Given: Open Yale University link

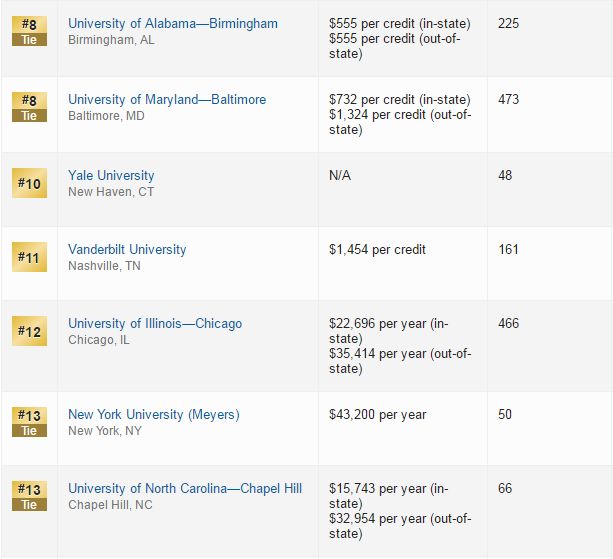Looking at the screenshot, I should [x=111, y=176].
